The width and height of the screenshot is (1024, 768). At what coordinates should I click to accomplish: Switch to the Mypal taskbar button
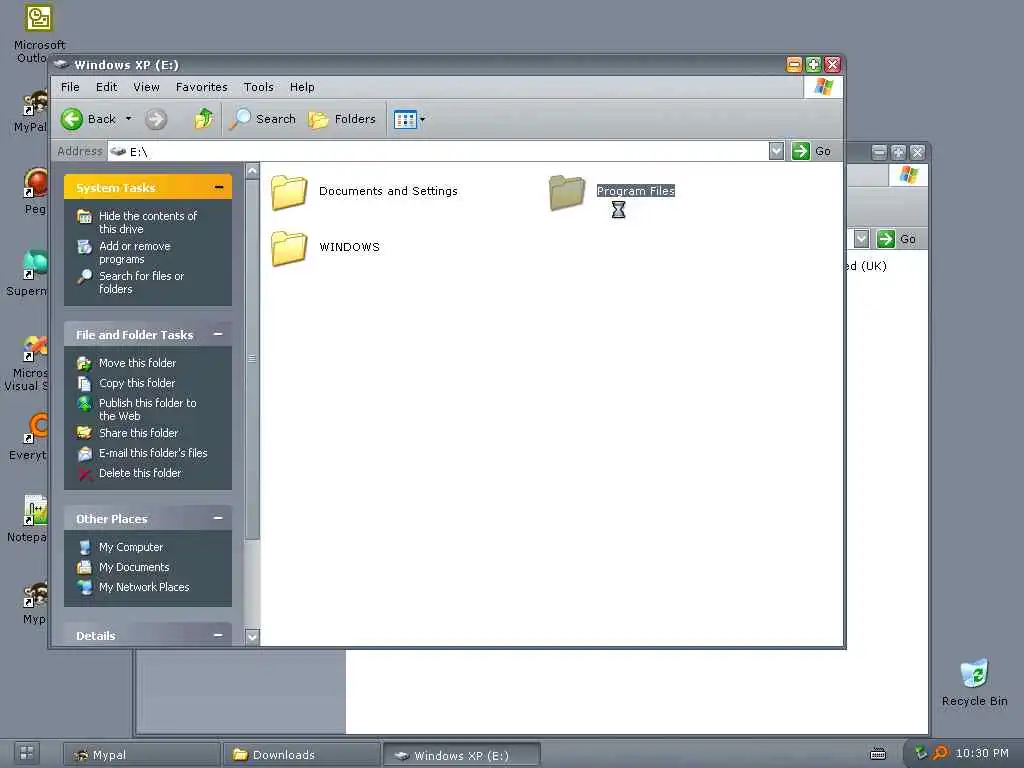[x=140, y=755]
